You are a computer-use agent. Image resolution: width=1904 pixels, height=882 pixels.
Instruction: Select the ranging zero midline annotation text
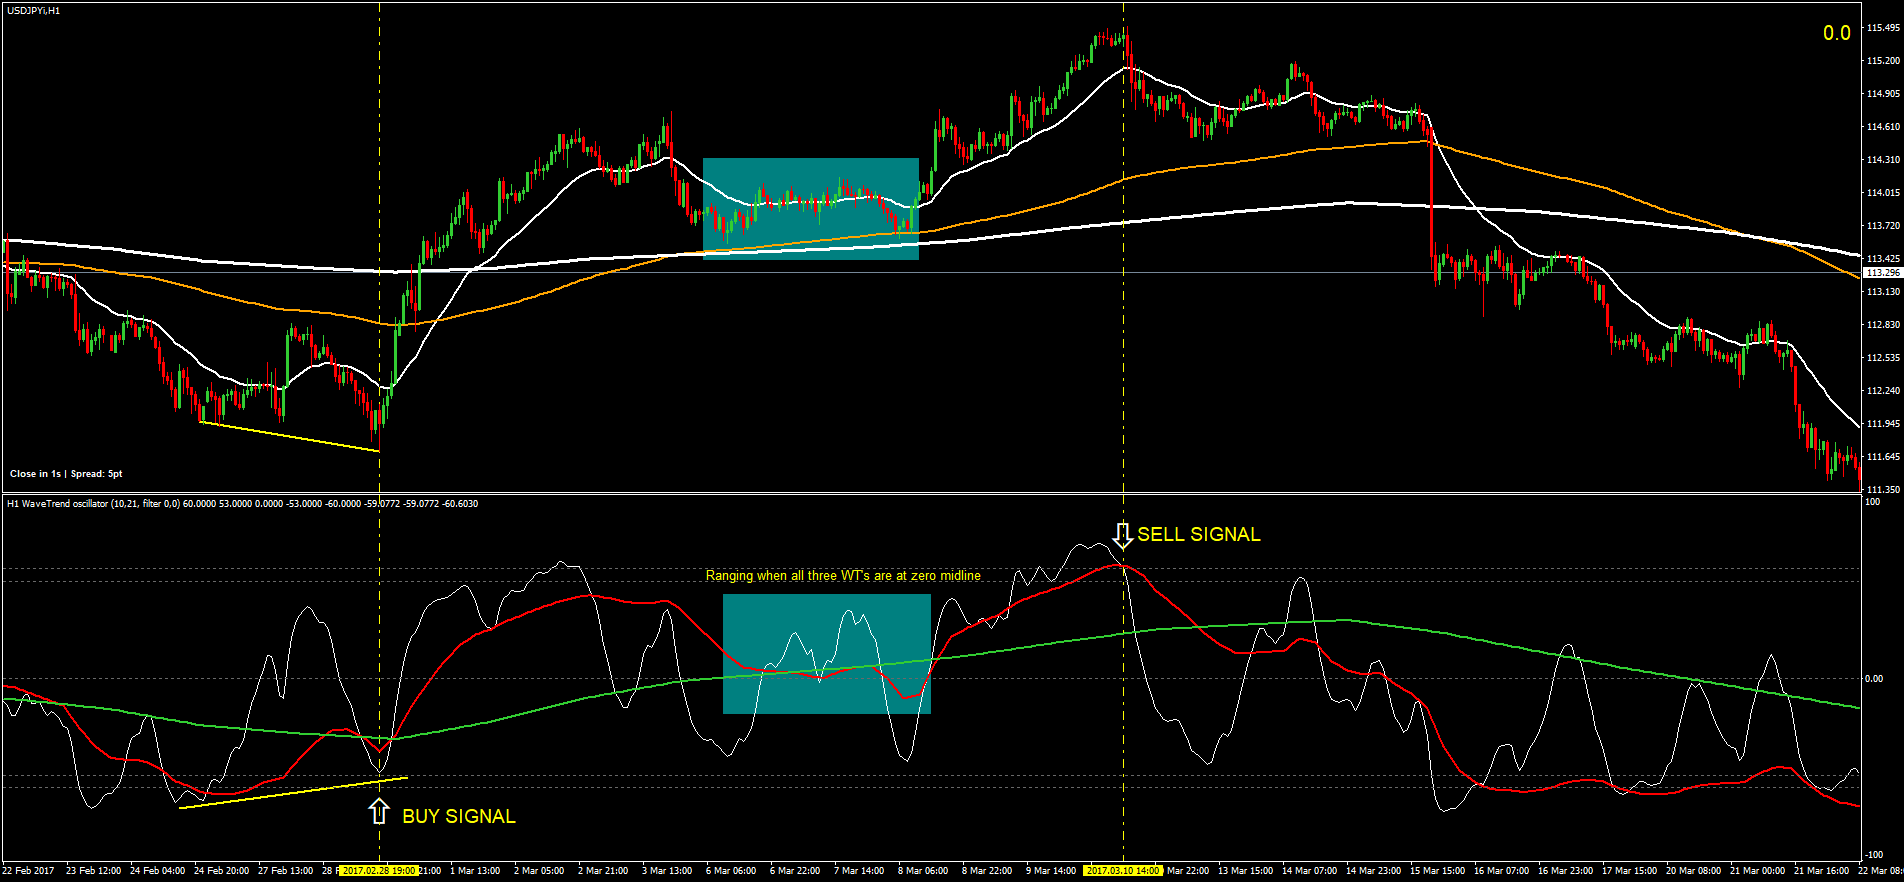pos(843,575)
